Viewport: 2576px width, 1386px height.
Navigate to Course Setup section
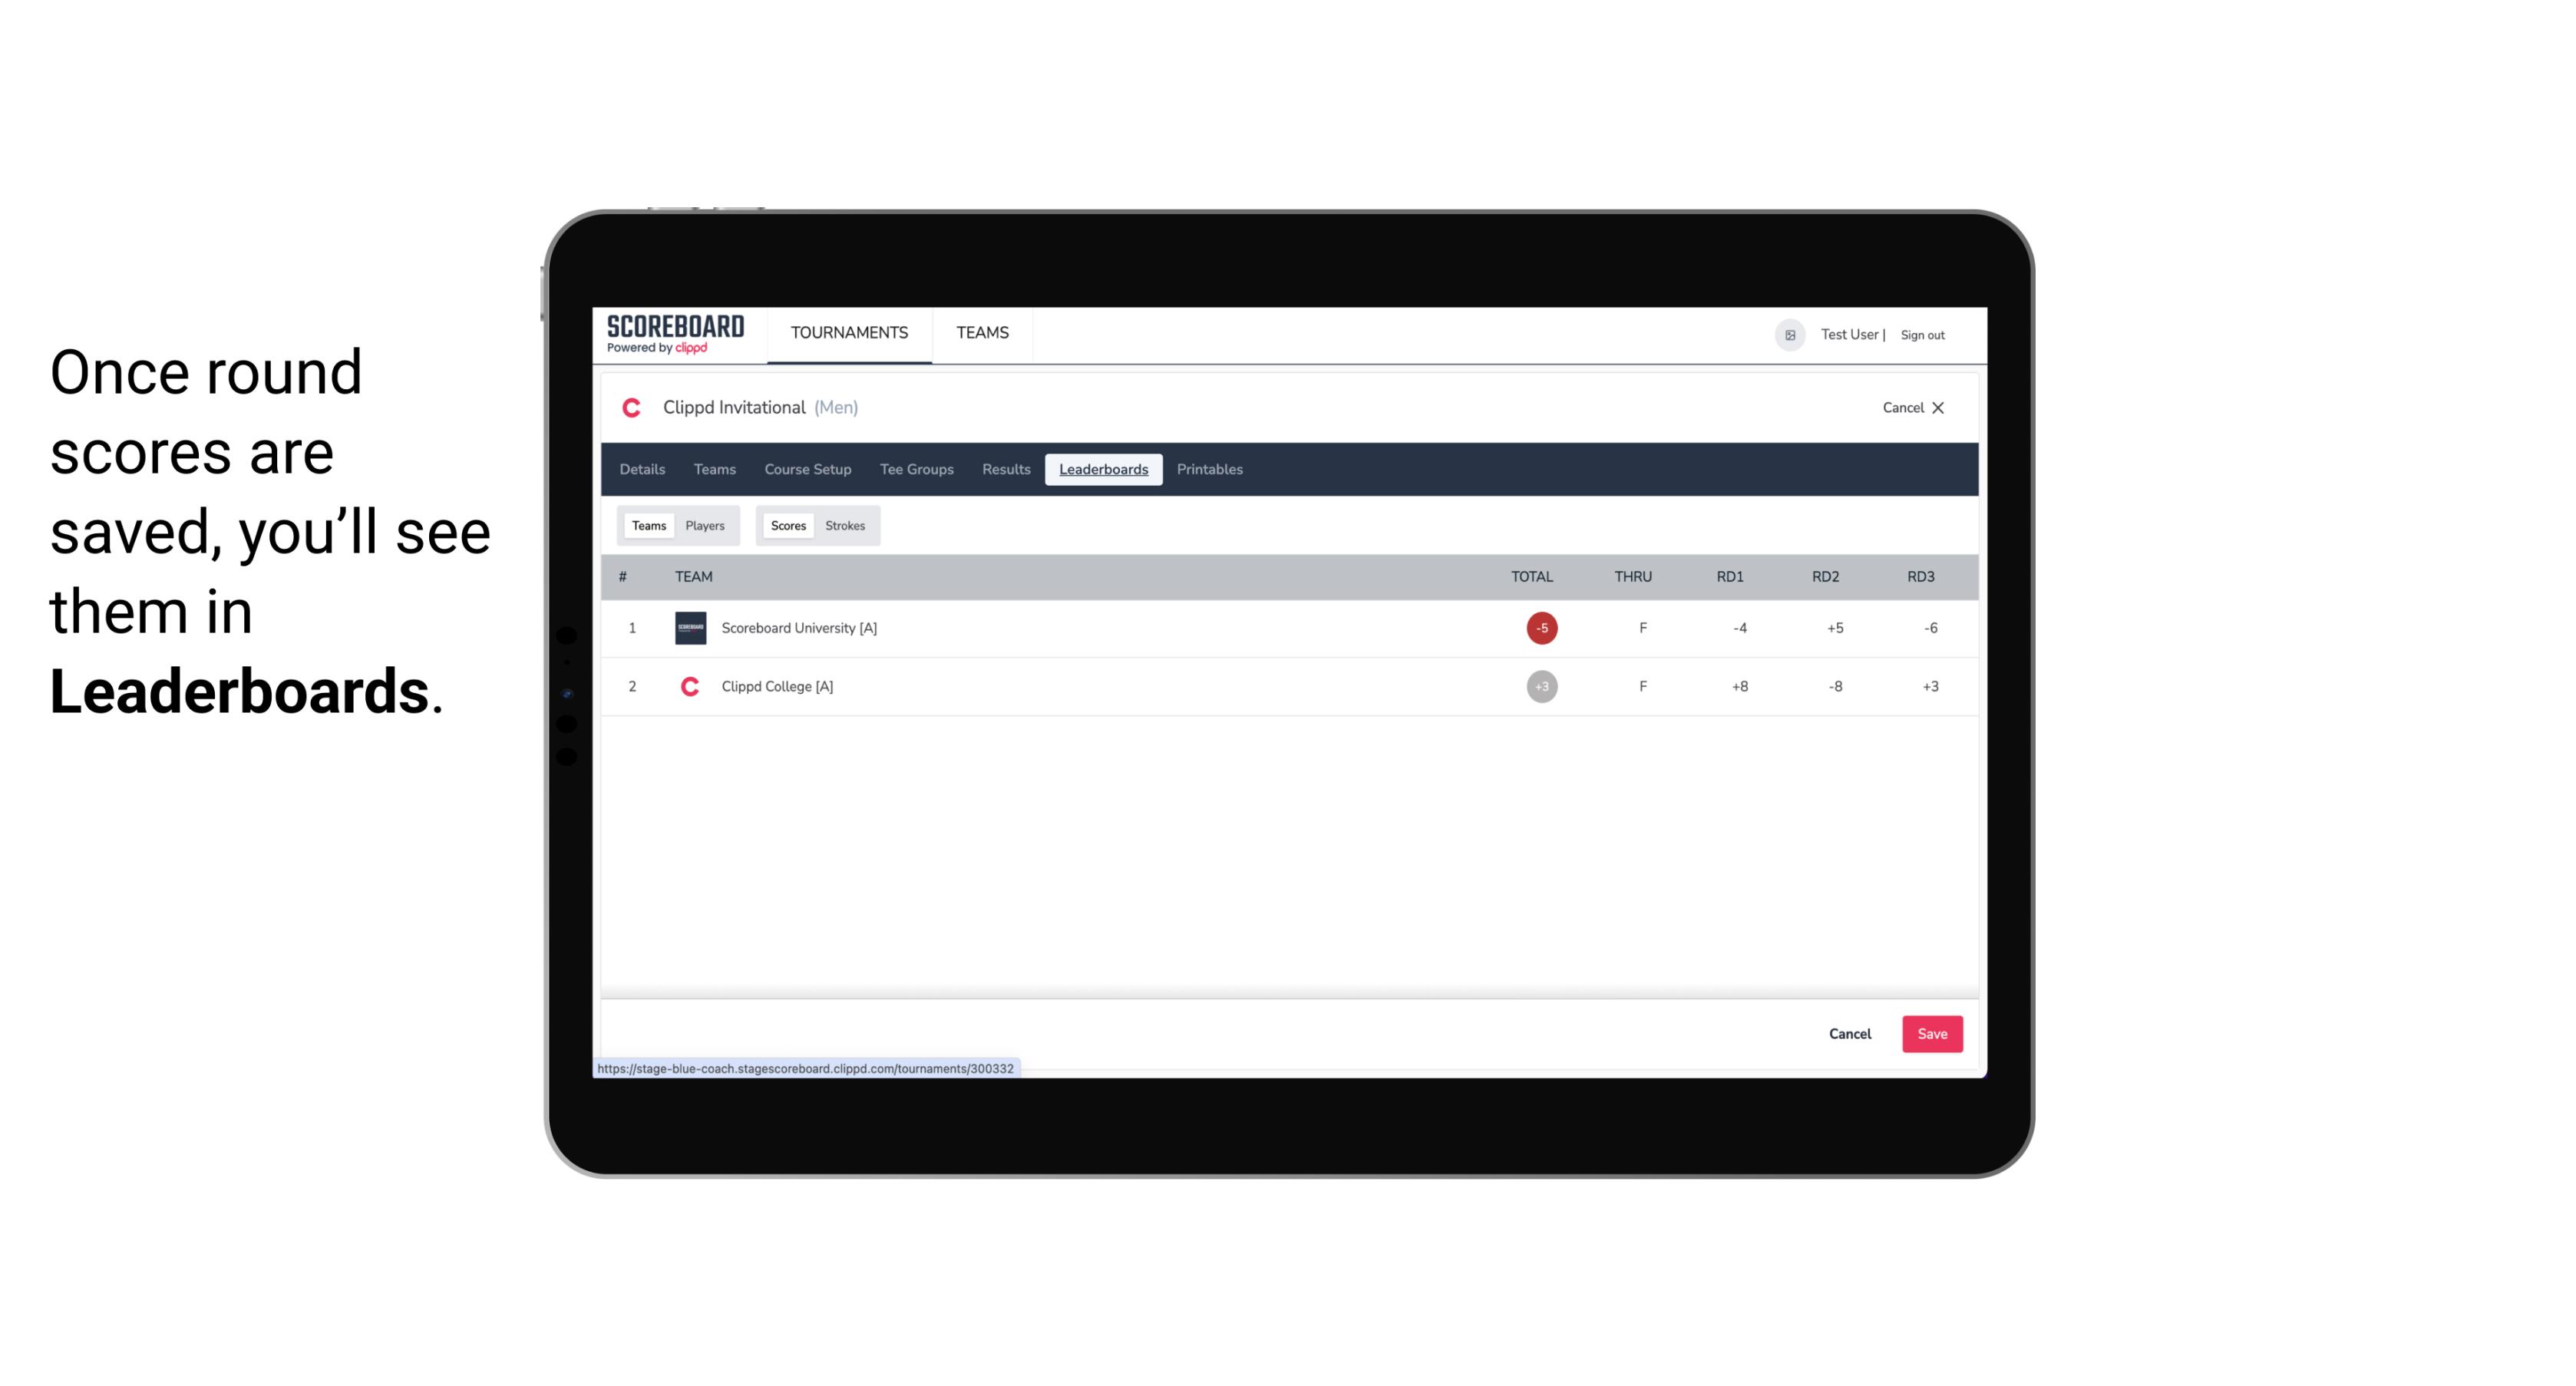point(807,470)
